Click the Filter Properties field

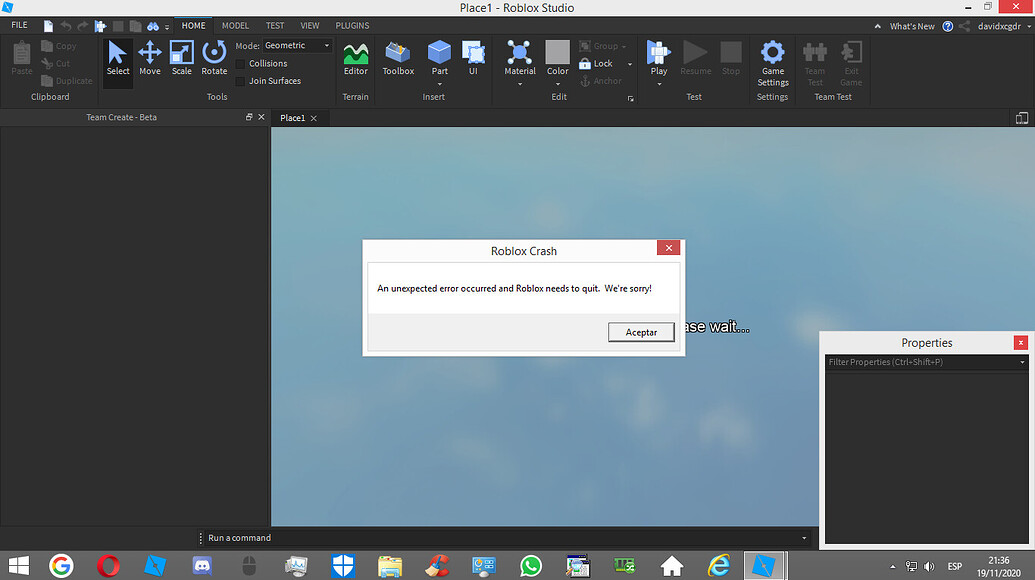(x=926, y=362)
